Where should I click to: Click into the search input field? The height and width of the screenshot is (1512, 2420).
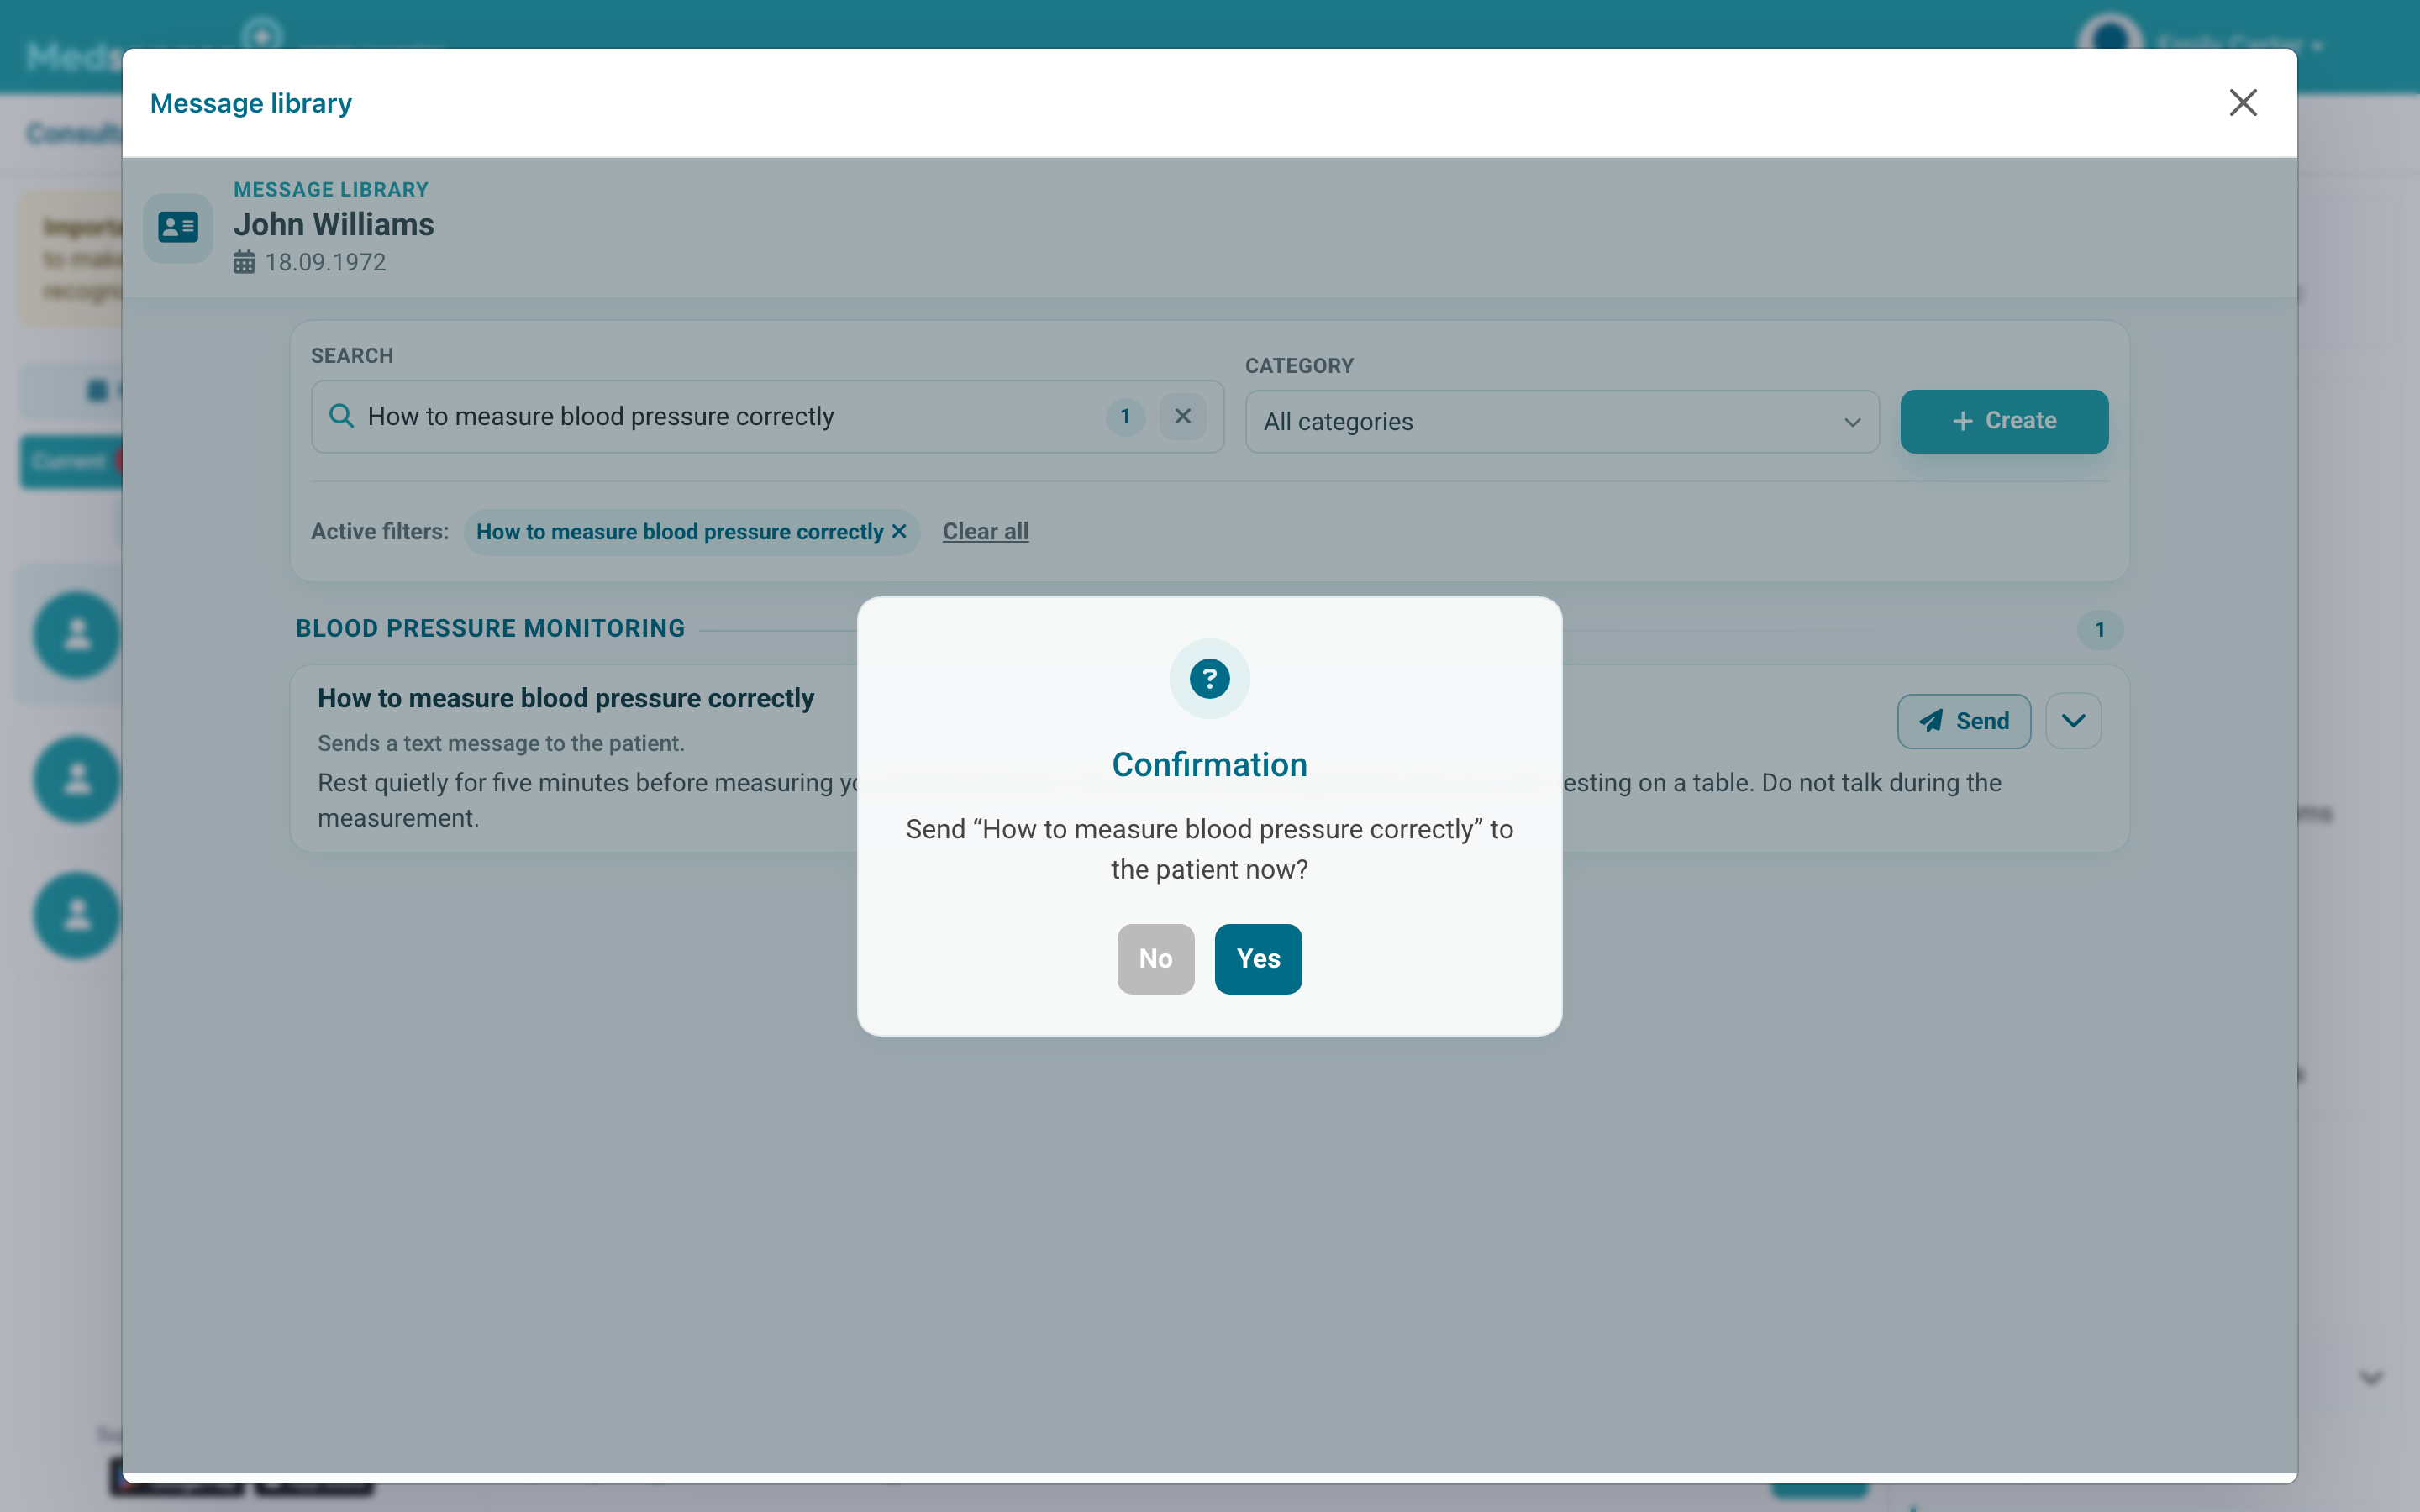pyautogui.click(x=767, y=416)
